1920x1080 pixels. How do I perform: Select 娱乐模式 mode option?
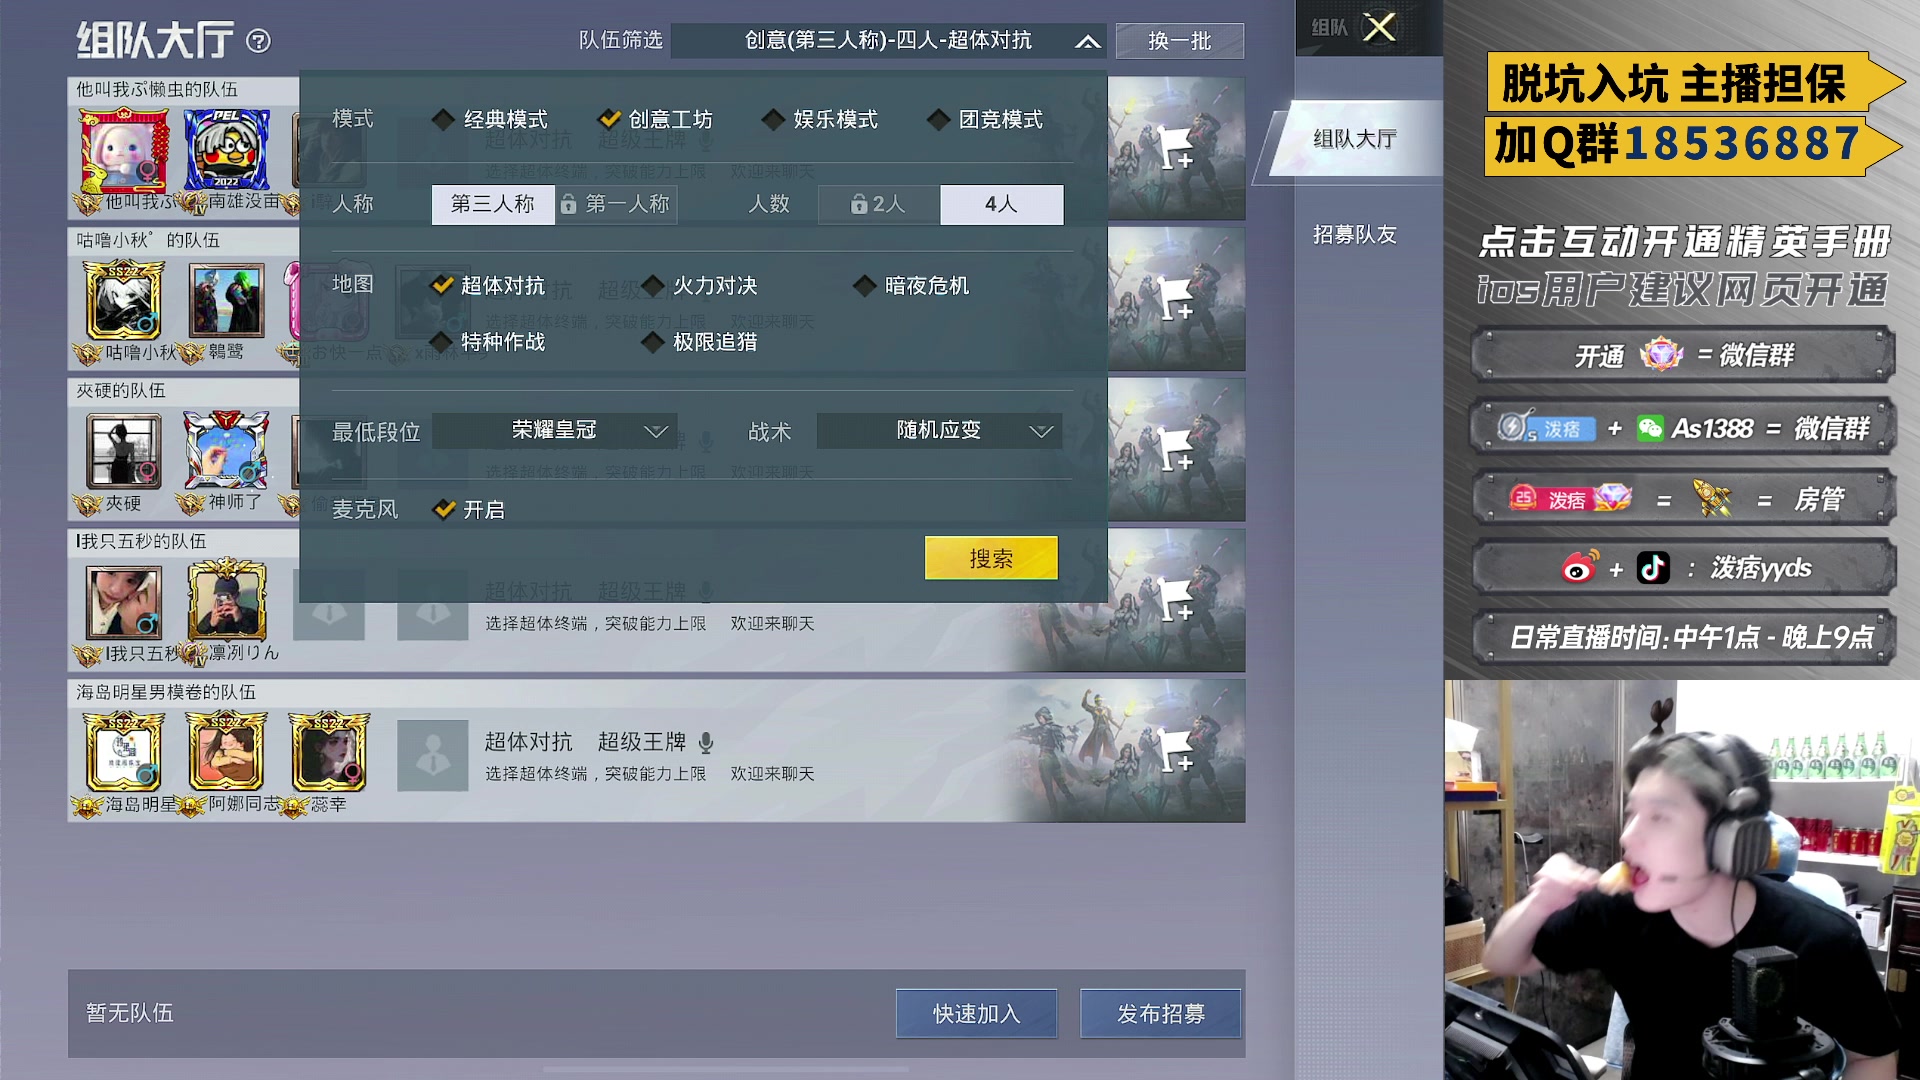[820, 120]
